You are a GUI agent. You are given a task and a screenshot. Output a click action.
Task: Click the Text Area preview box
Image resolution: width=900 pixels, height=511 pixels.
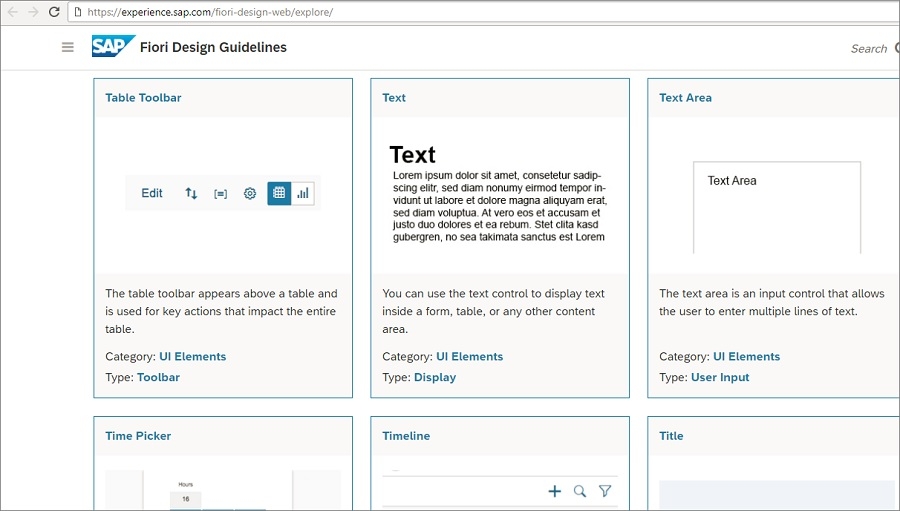click(x=777, y=207)
